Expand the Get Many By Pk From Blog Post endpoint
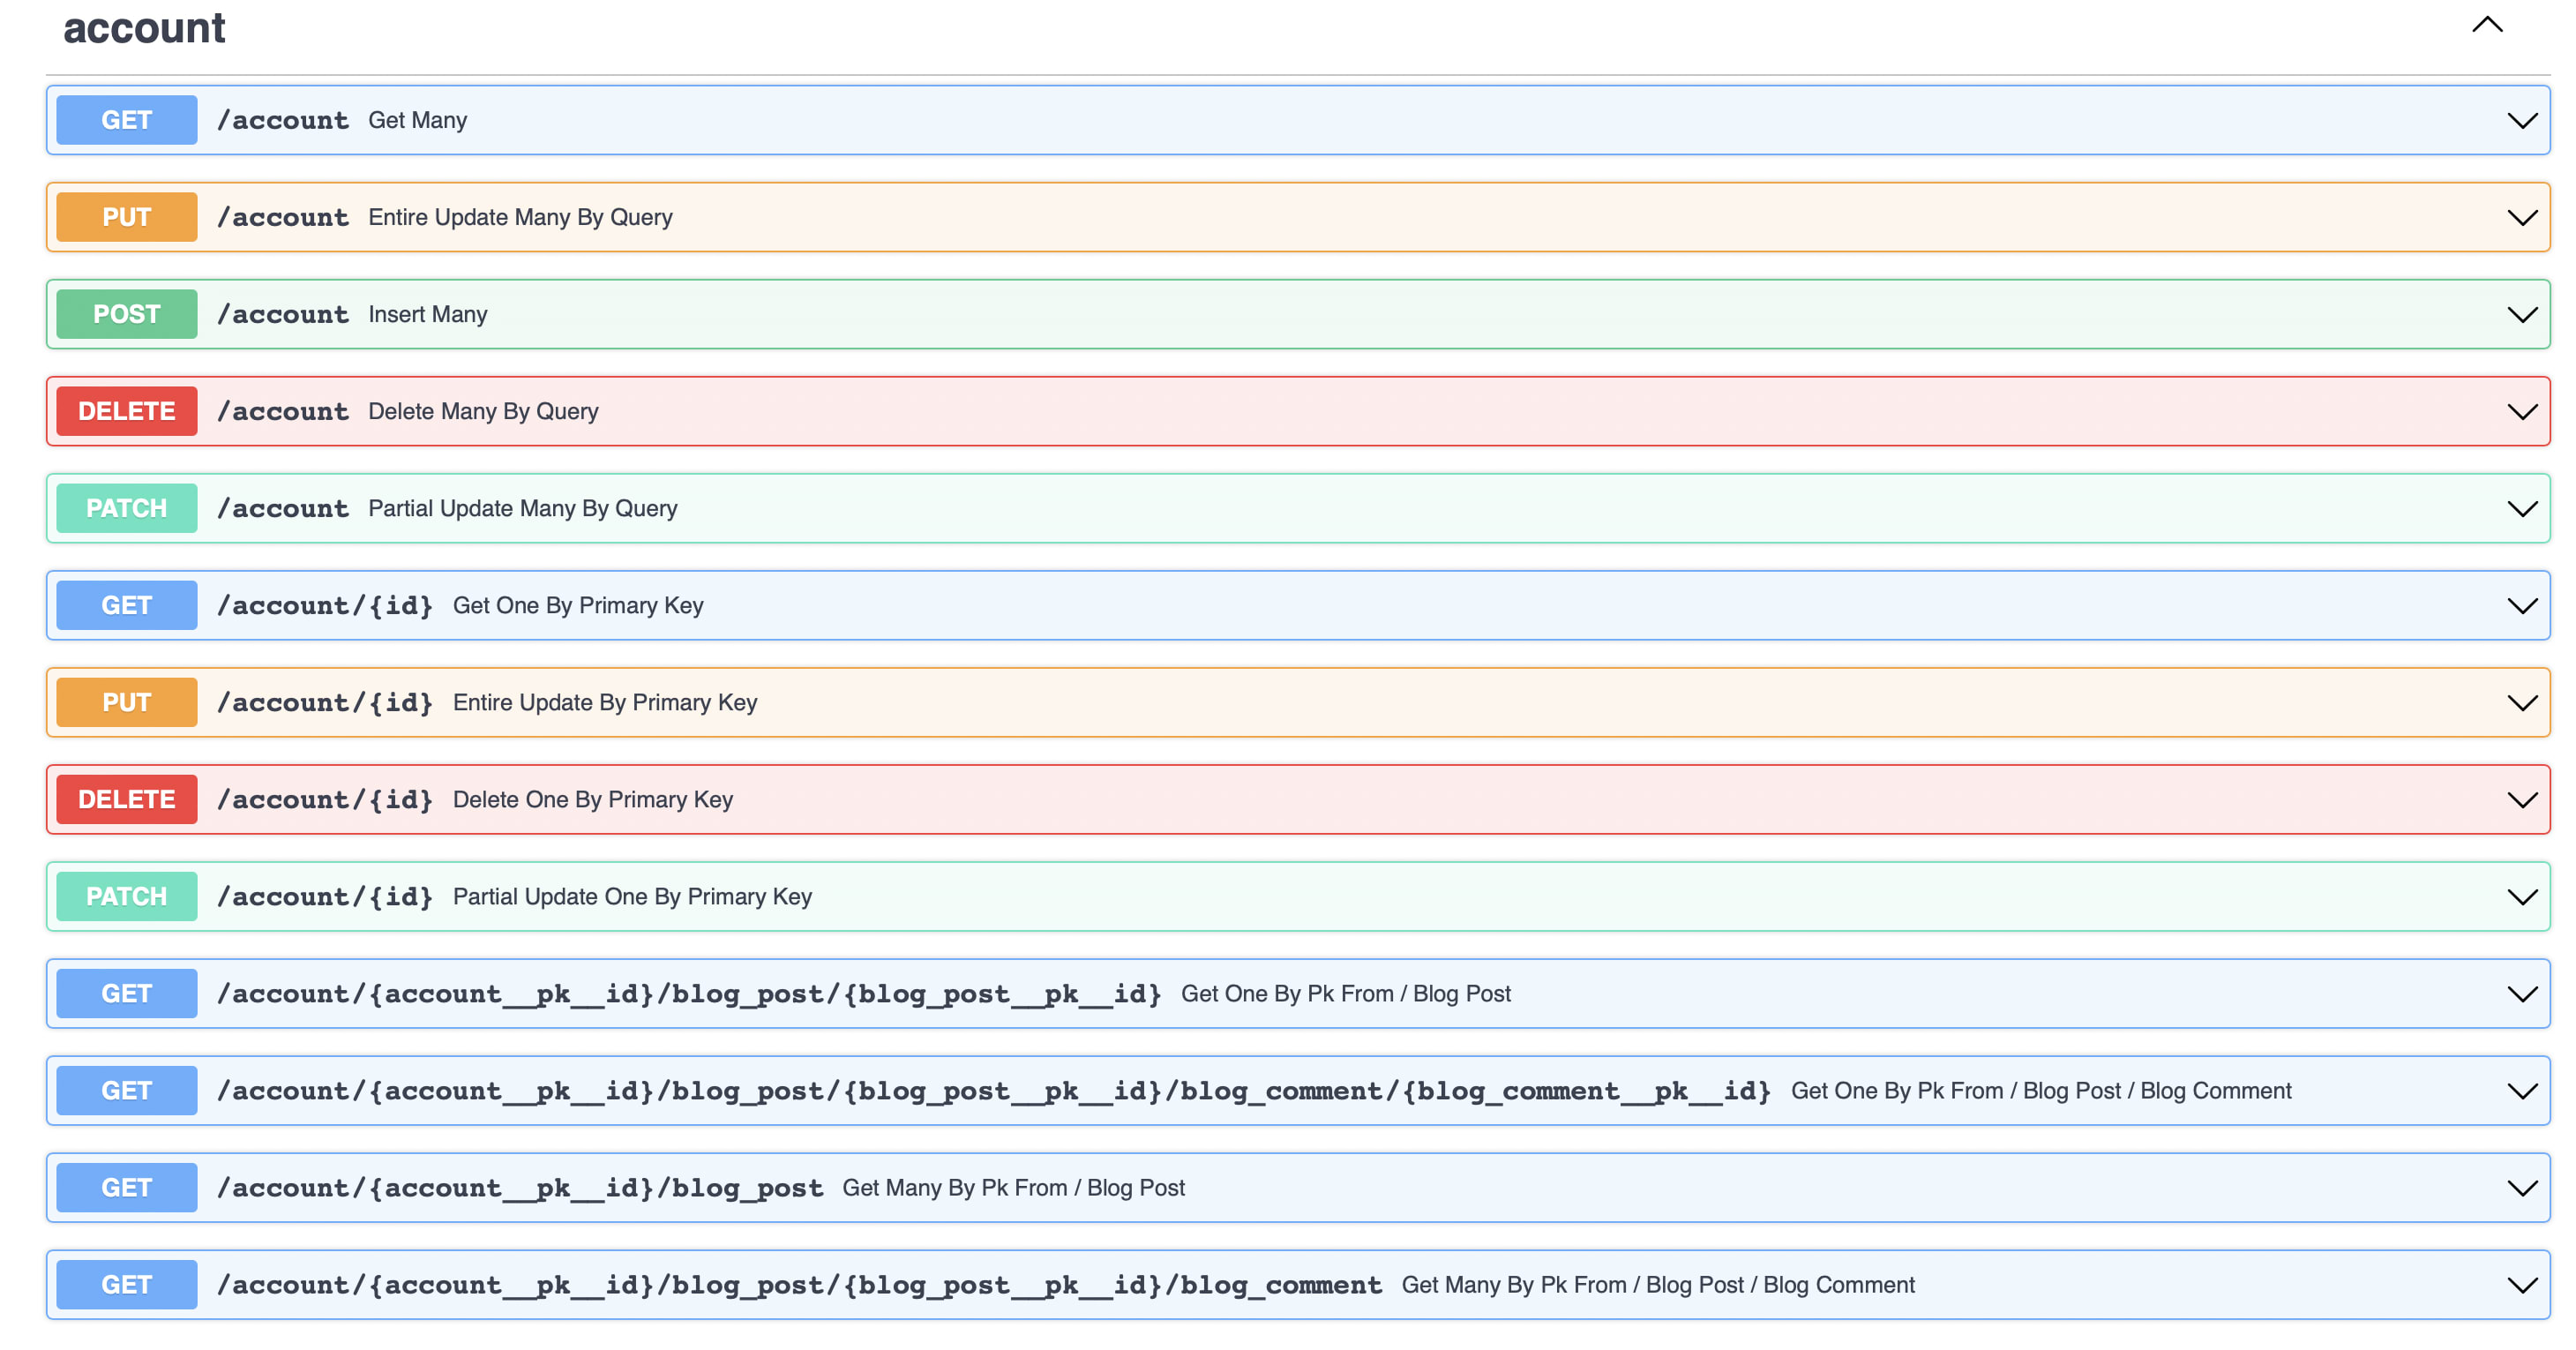Viewport: 2576px width, 1350px height. click(x=2522, y=1187)
